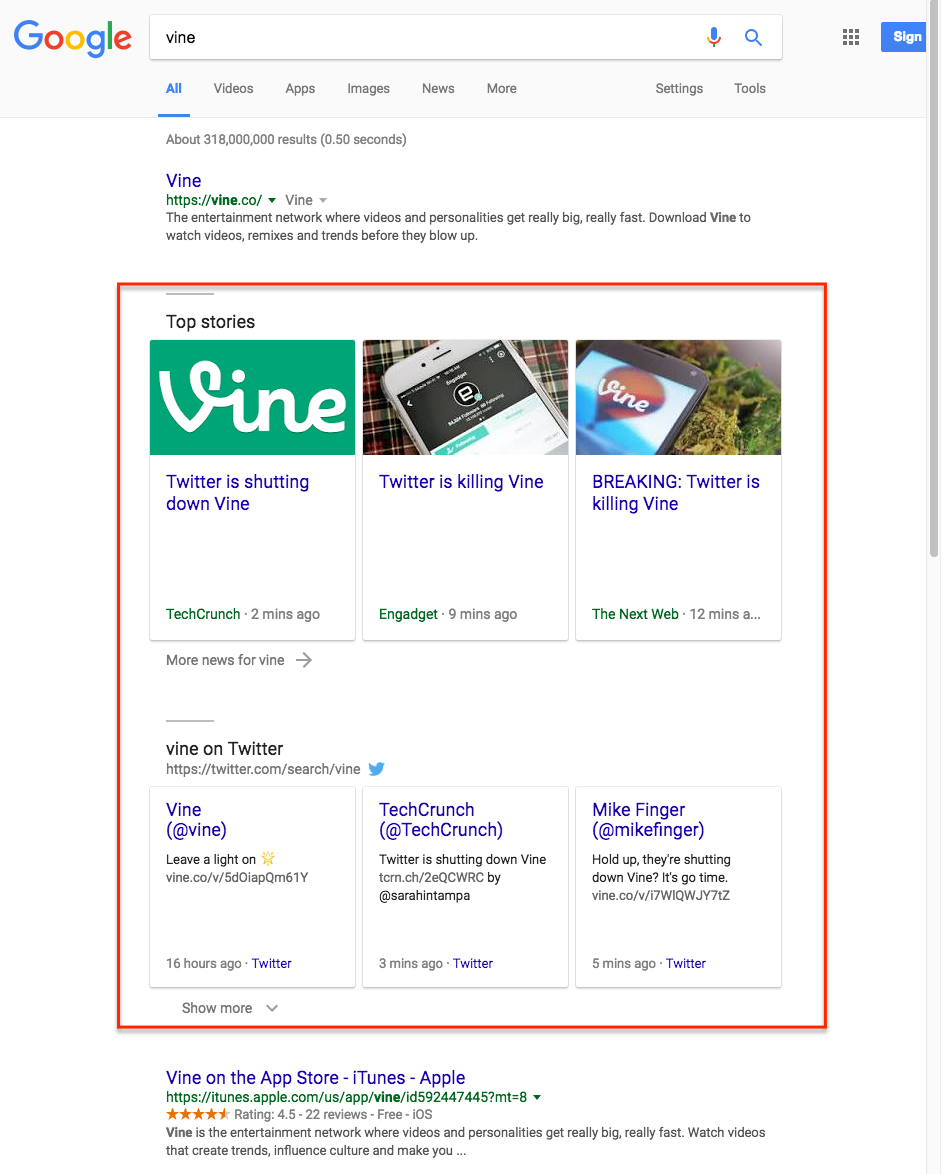This screenshot has height=1174, width=941.
Task: Click the Twitter link under 5 mins ago
Action: tap(686, 964)
